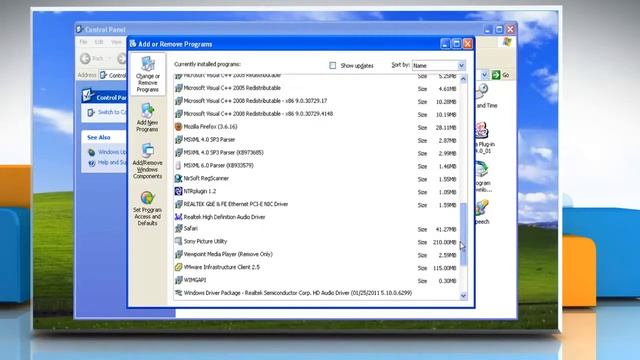Select MSXML 6.0 Parser (KB933579) entry

click(x=316, y=166)
